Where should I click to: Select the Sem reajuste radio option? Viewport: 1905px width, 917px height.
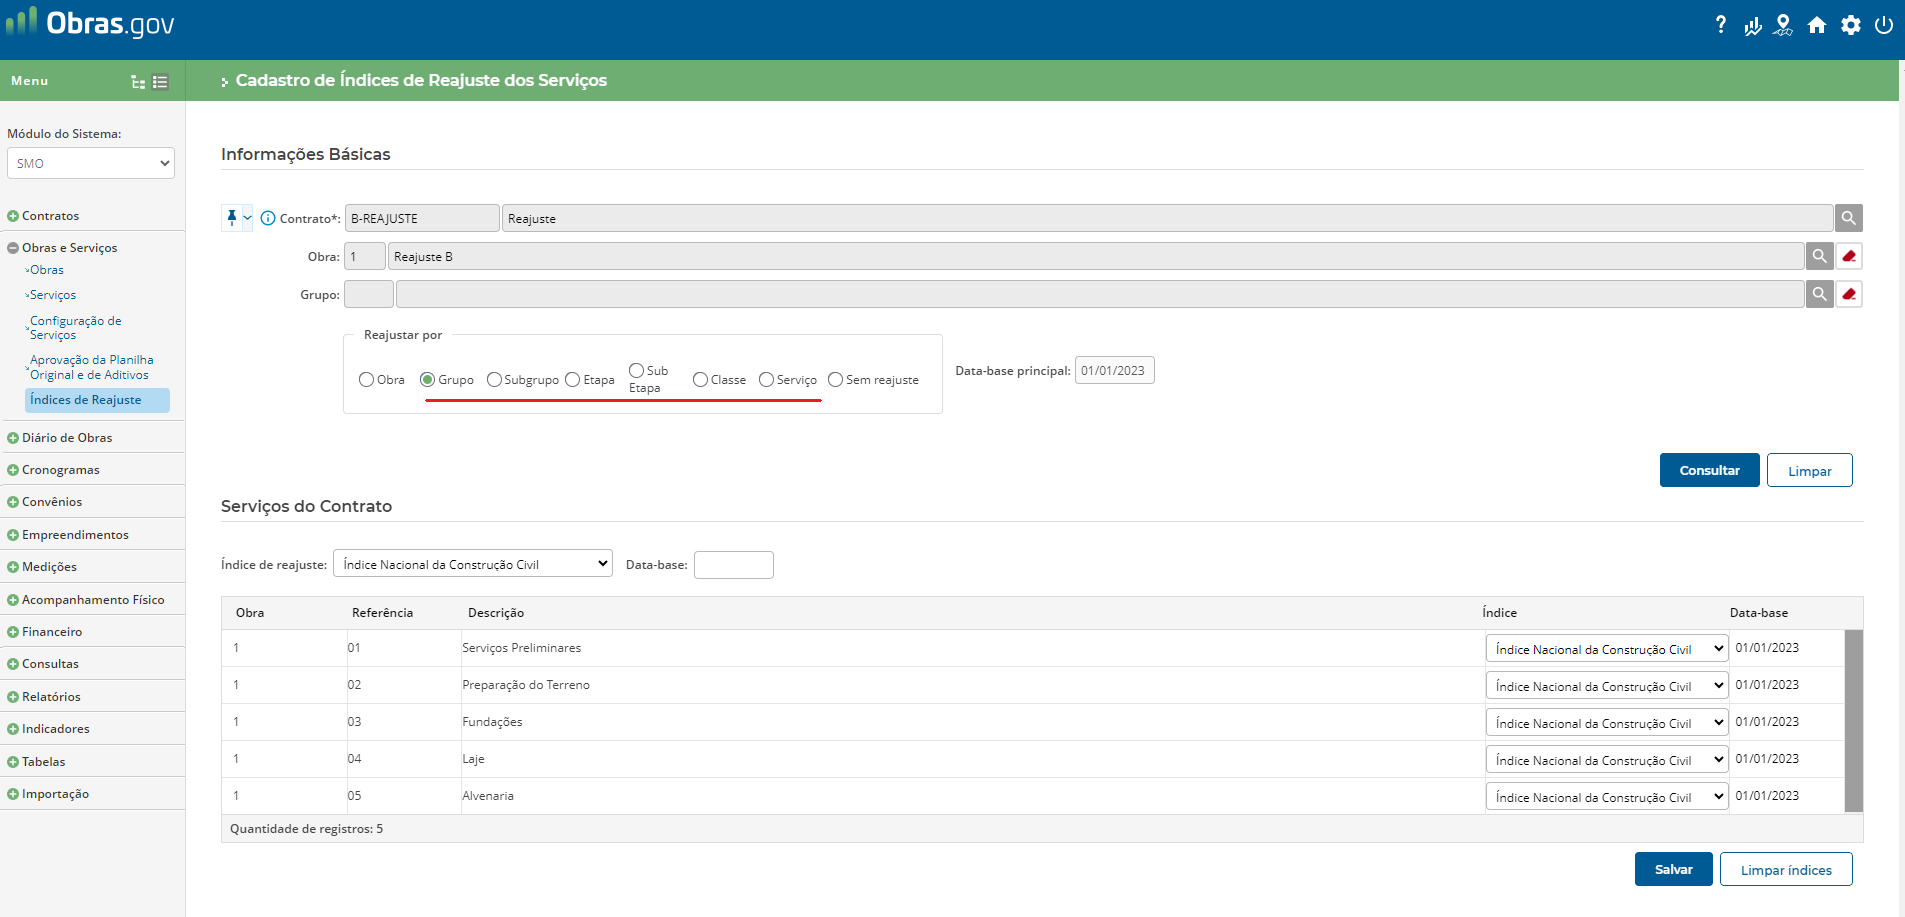pyautogui.click(x=836, y=380)
